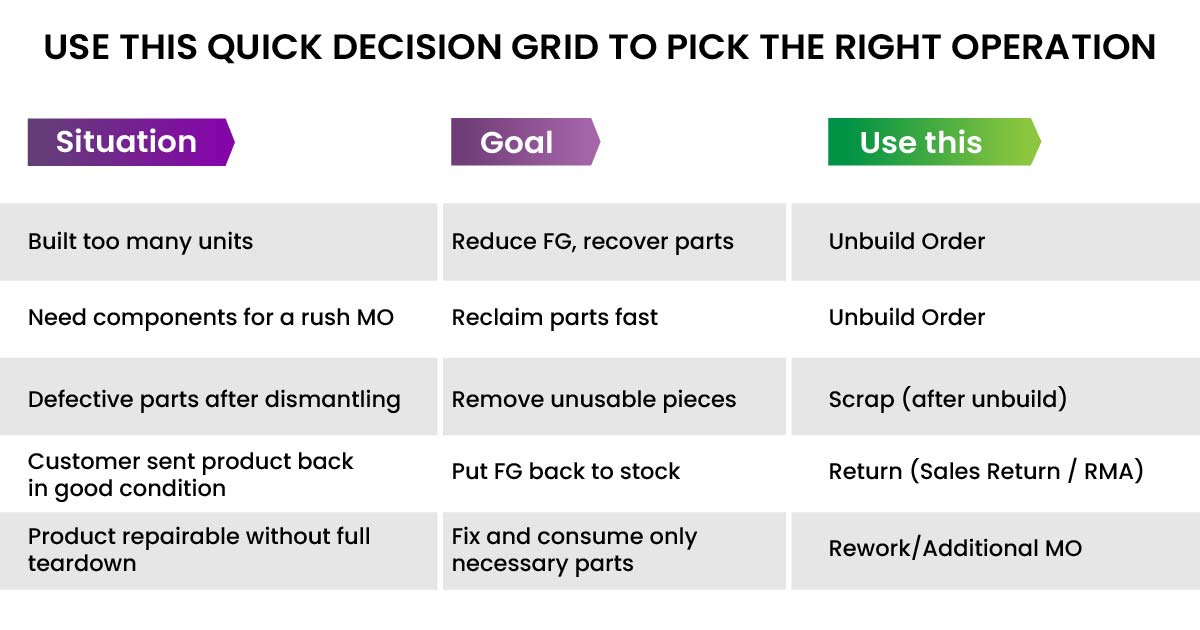
Task: Choose 'Scrap (after unbuild)' operation
Action: (x=947, y=399)
